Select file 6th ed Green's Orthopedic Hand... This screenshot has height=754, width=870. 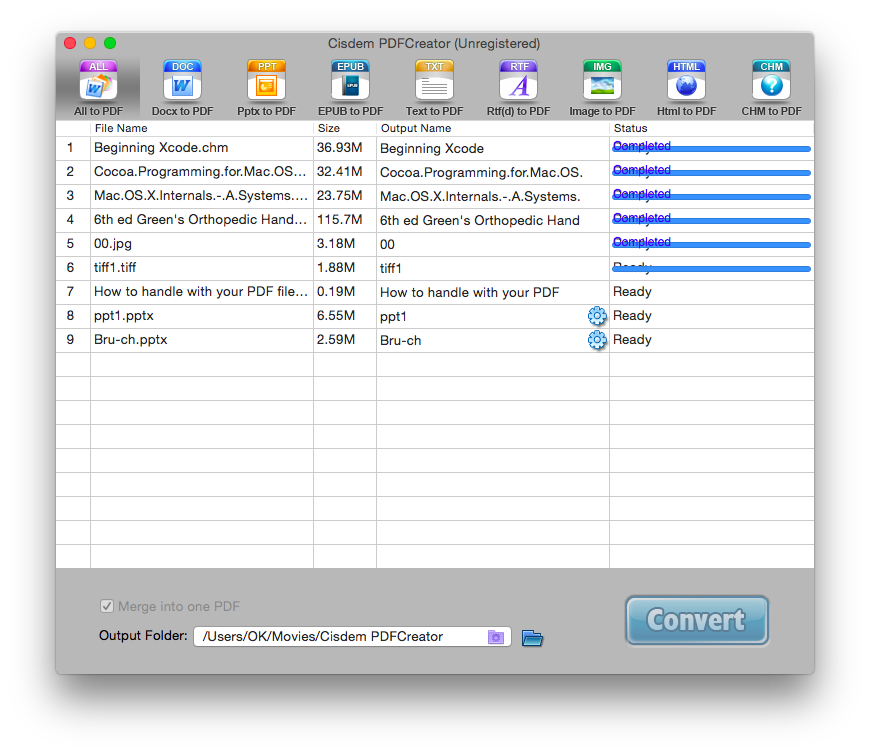pyautogui.click(x=200, y=219)
